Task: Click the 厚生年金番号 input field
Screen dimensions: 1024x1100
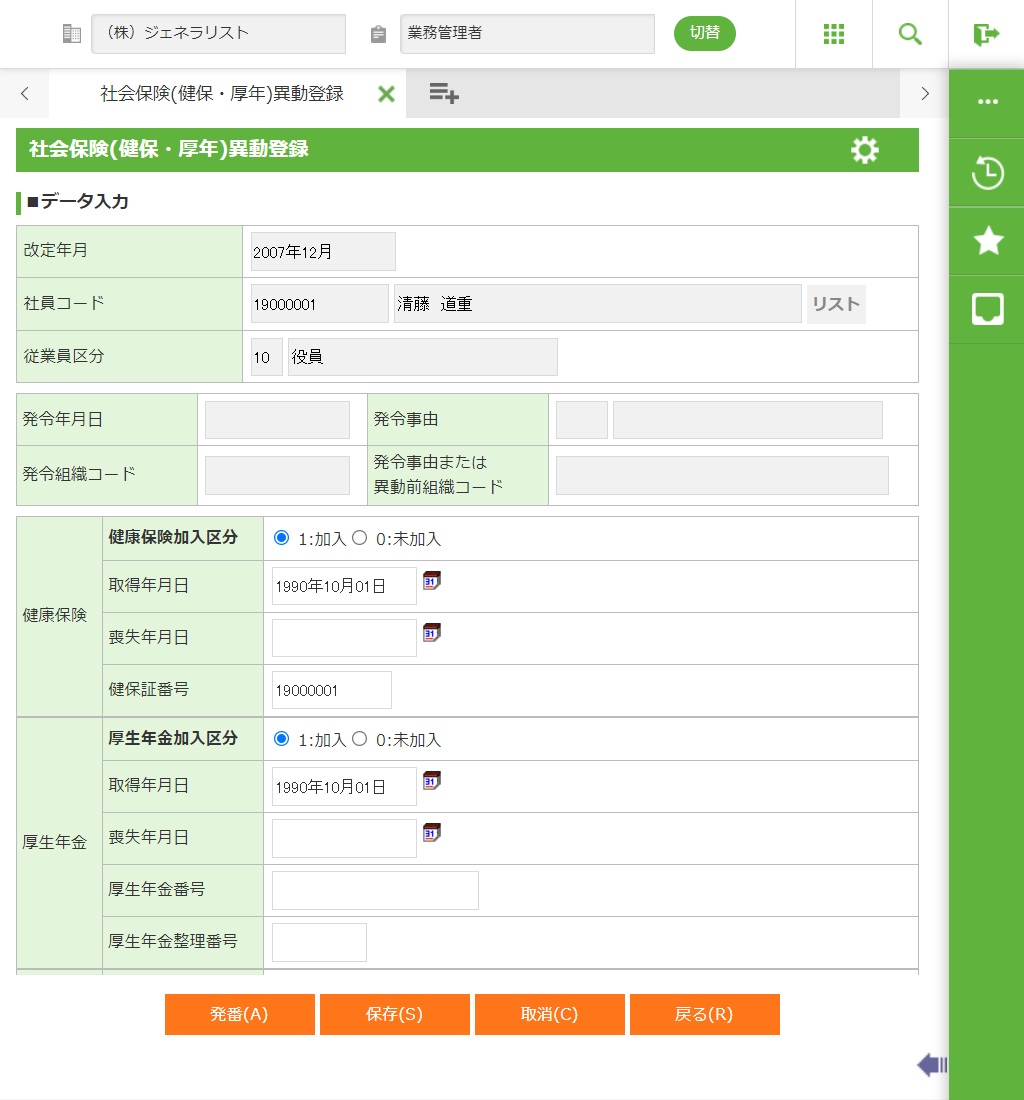Action: pos(375,890)
